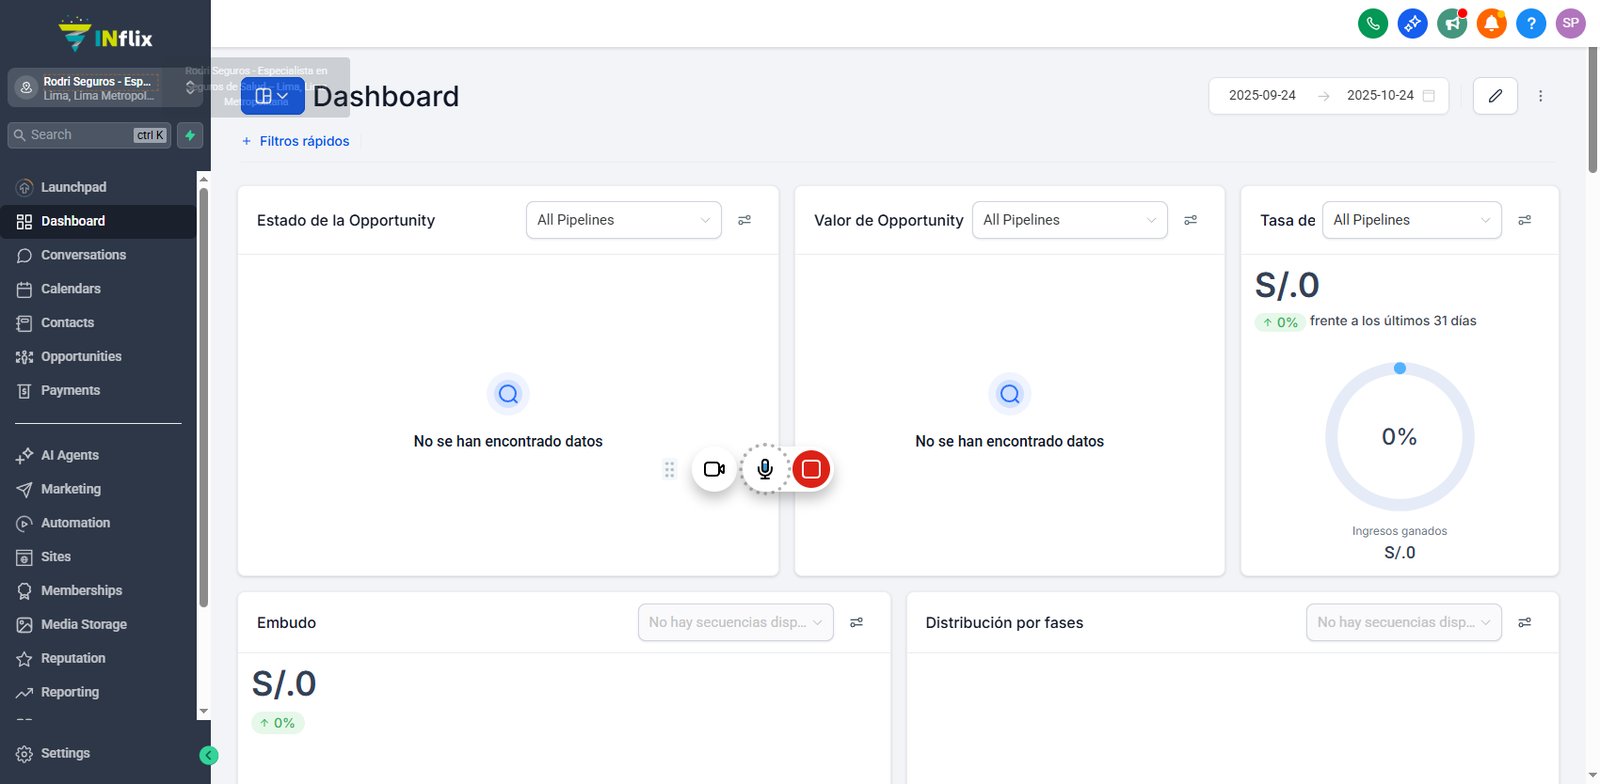Open the three-dot dashboard options menu
The image size is (1600, 784).
tap(1540, 96)
